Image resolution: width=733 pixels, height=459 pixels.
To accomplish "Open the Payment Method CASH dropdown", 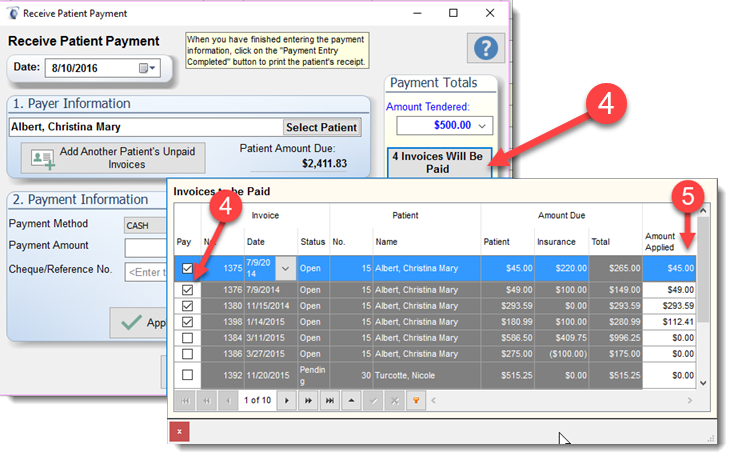I will [x=145, y=225].
